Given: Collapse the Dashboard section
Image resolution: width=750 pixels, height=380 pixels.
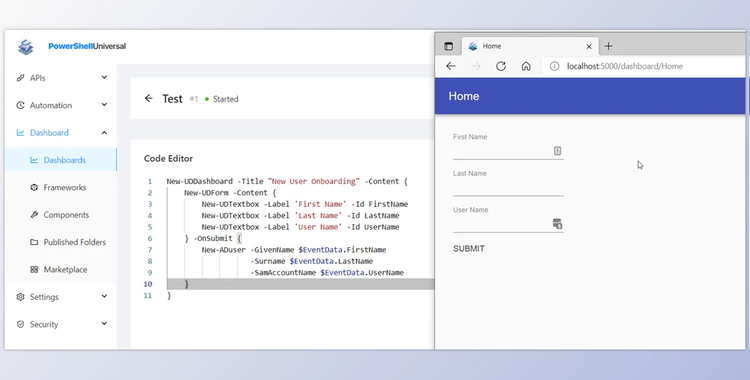Looking at the screenshot, I should [104, 133].
